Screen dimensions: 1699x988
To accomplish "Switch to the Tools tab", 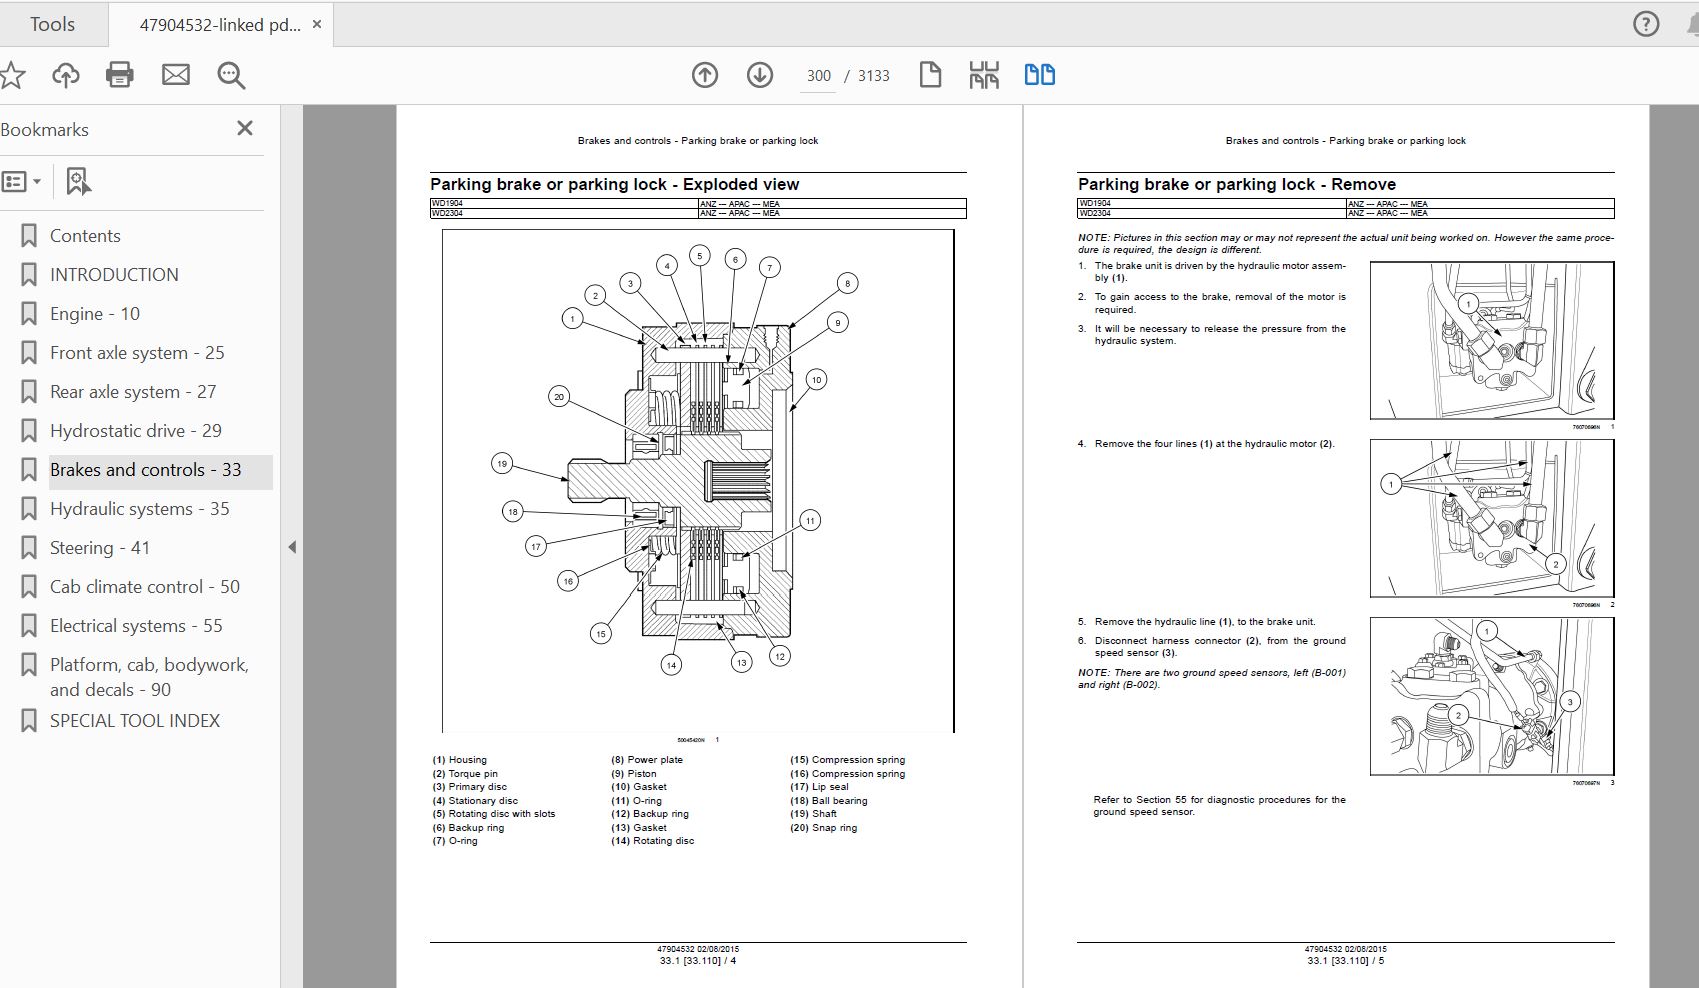I will (x=52, y=24).
